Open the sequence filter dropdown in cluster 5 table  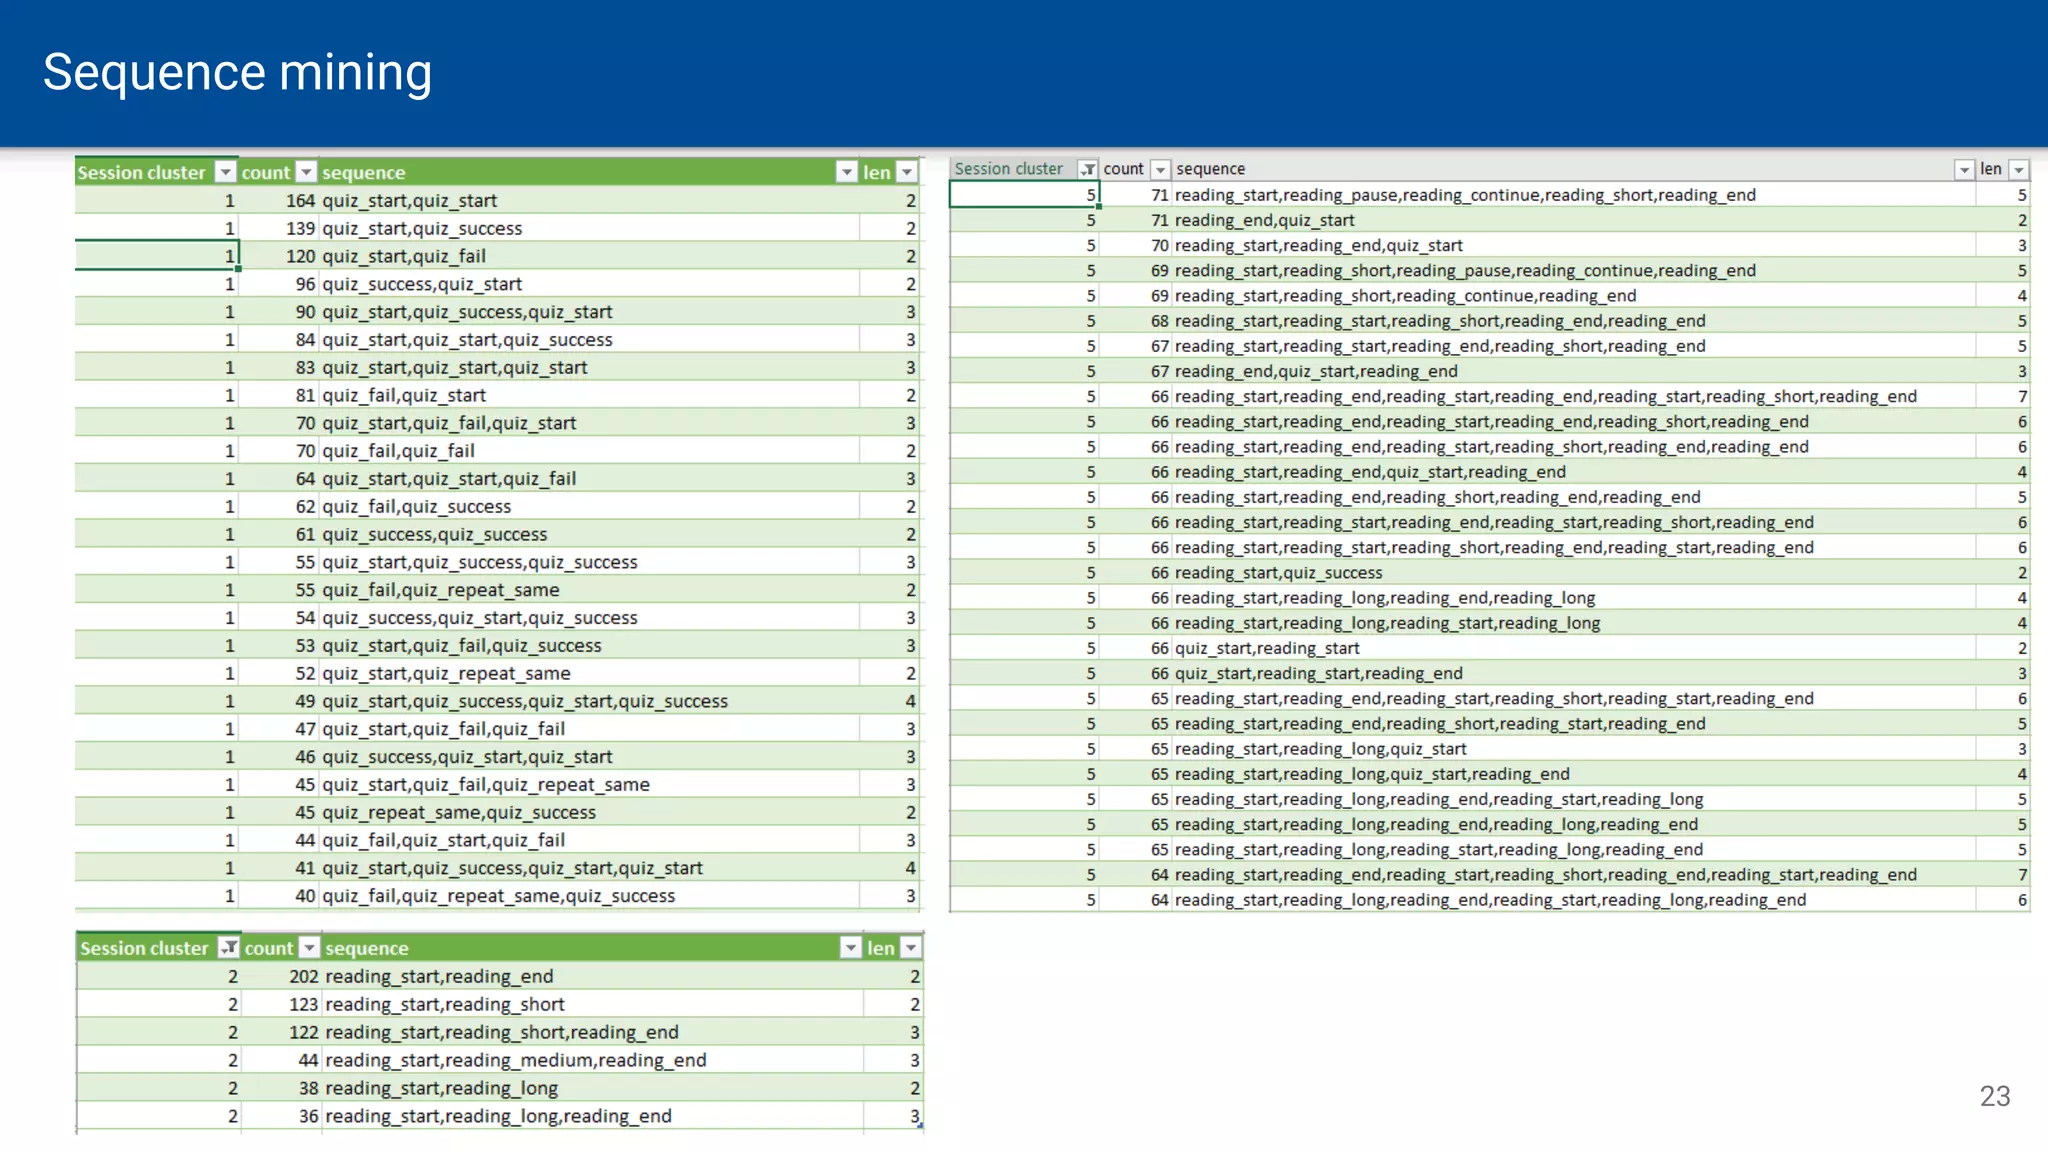click(1964, 169)
